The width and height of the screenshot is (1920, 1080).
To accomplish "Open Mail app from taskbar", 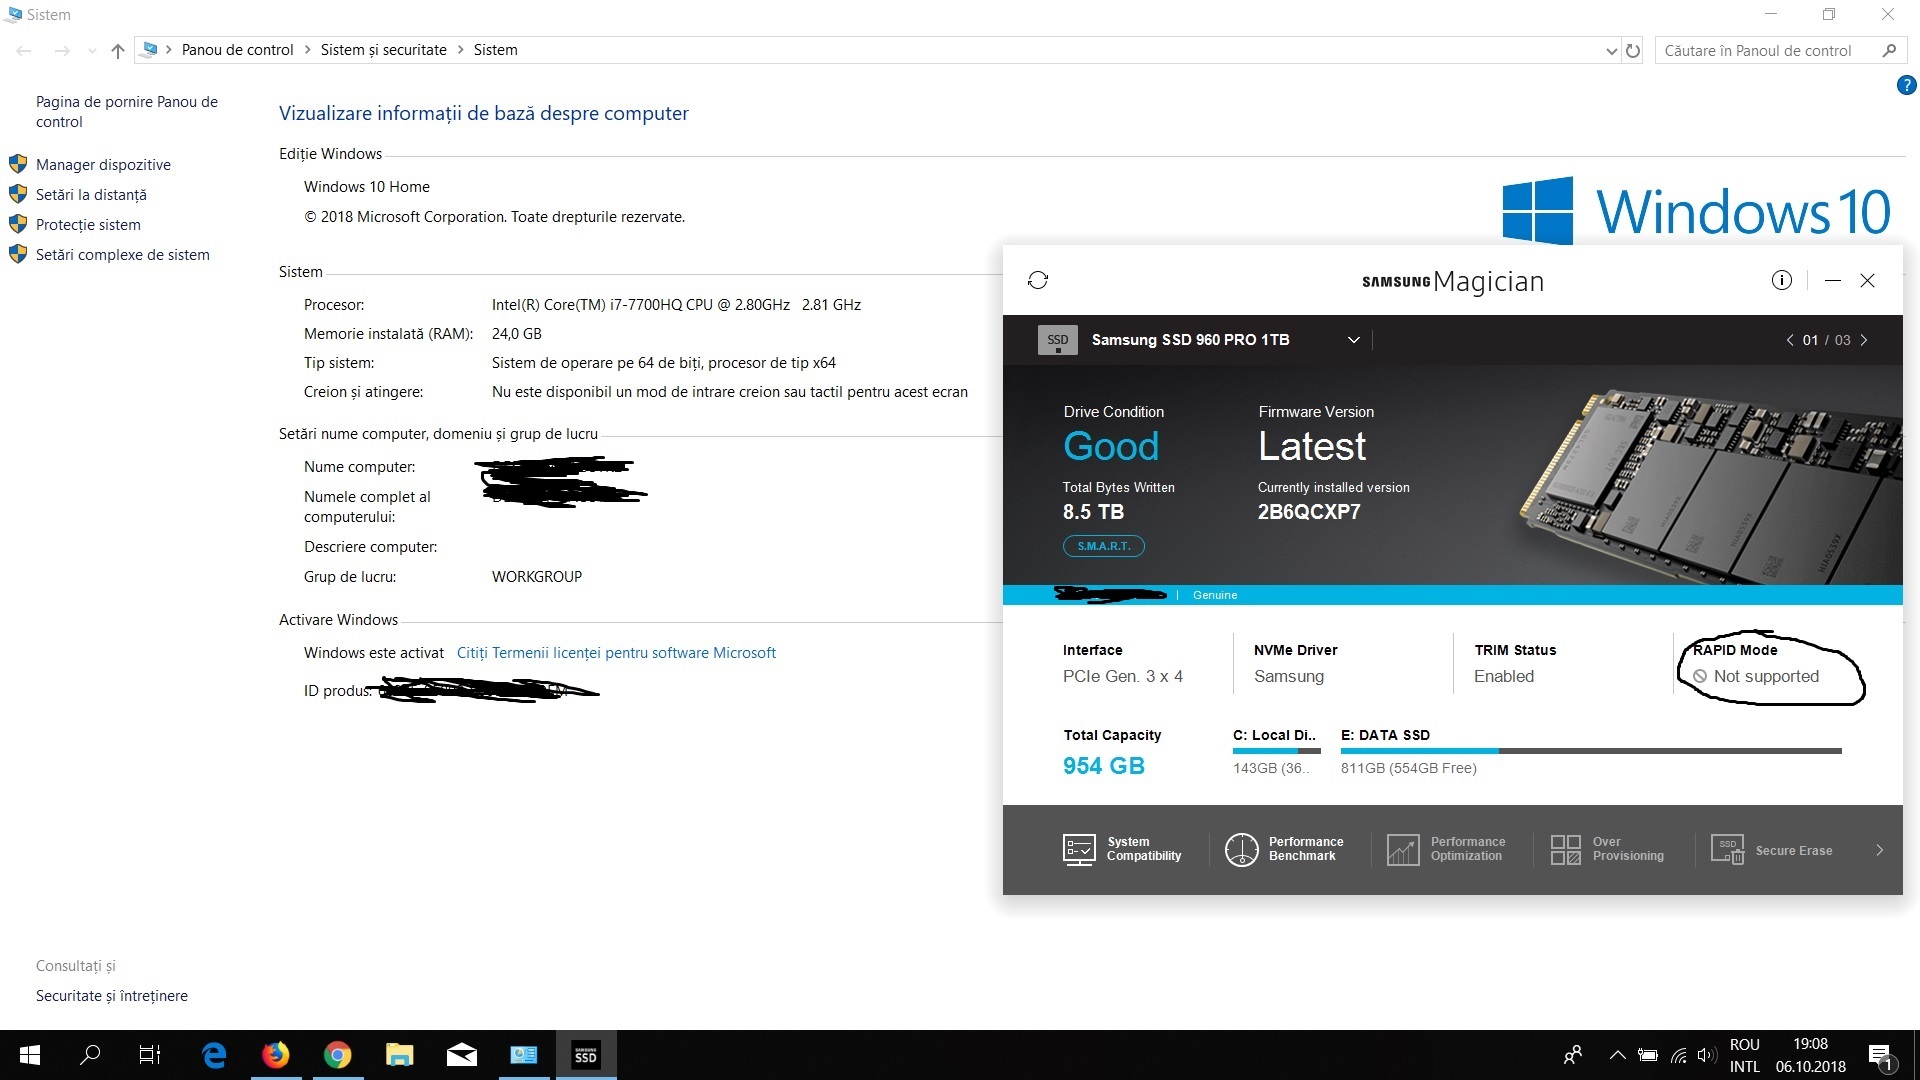I will pyautogui.click(x=462, y=1055).
